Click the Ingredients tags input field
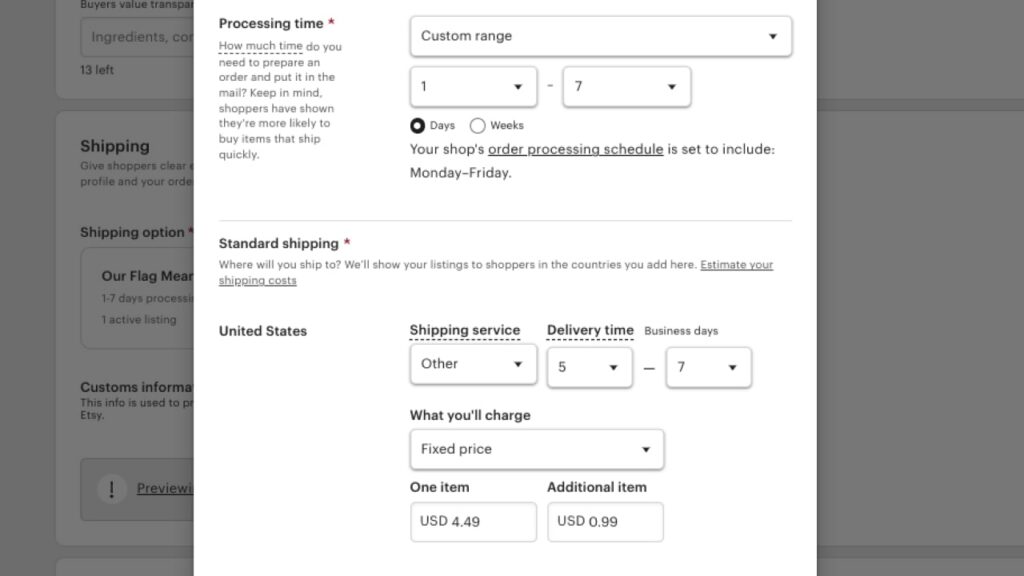Screen dimensions: 1024x576 click(135, 37)
